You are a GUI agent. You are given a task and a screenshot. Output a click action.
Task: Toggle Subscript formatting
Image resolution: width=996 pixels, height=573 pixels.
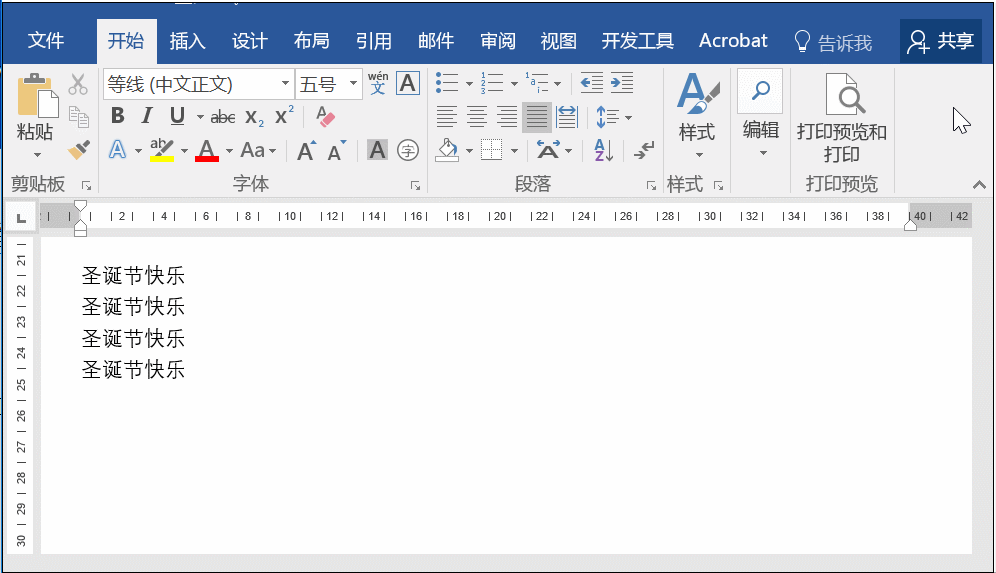[x=254, y=117]
